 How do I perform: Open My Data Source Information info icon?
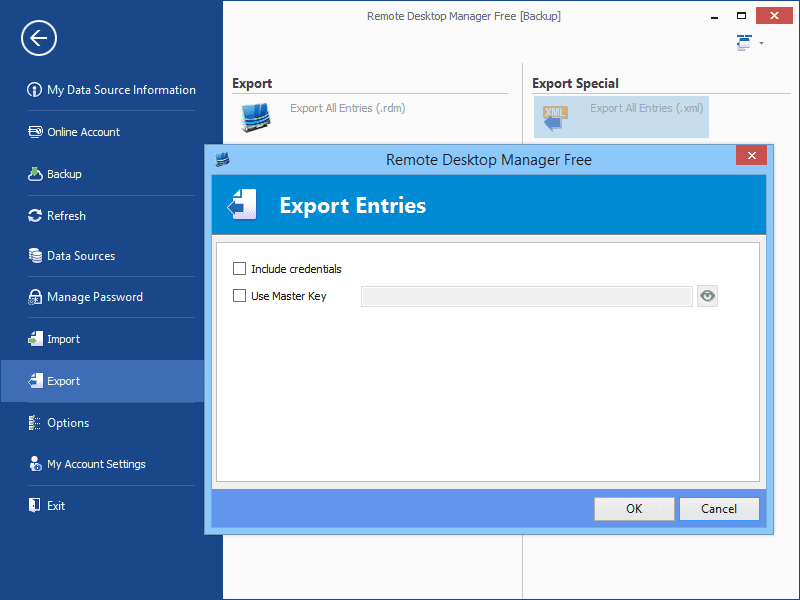pyautogui.click(x=34, y=90)
